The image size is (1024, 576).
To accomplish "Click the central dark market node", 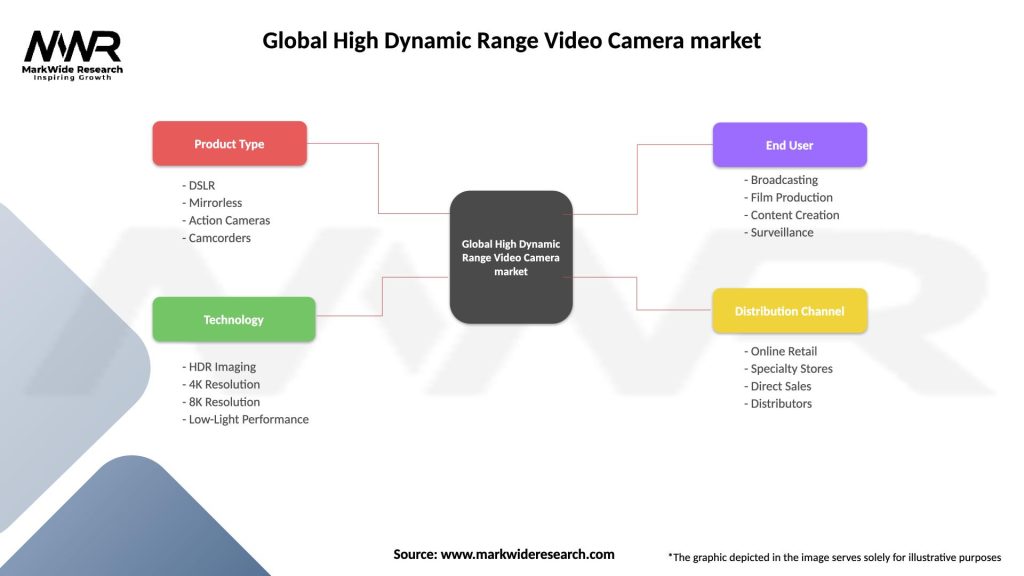I will coord(511,257).
